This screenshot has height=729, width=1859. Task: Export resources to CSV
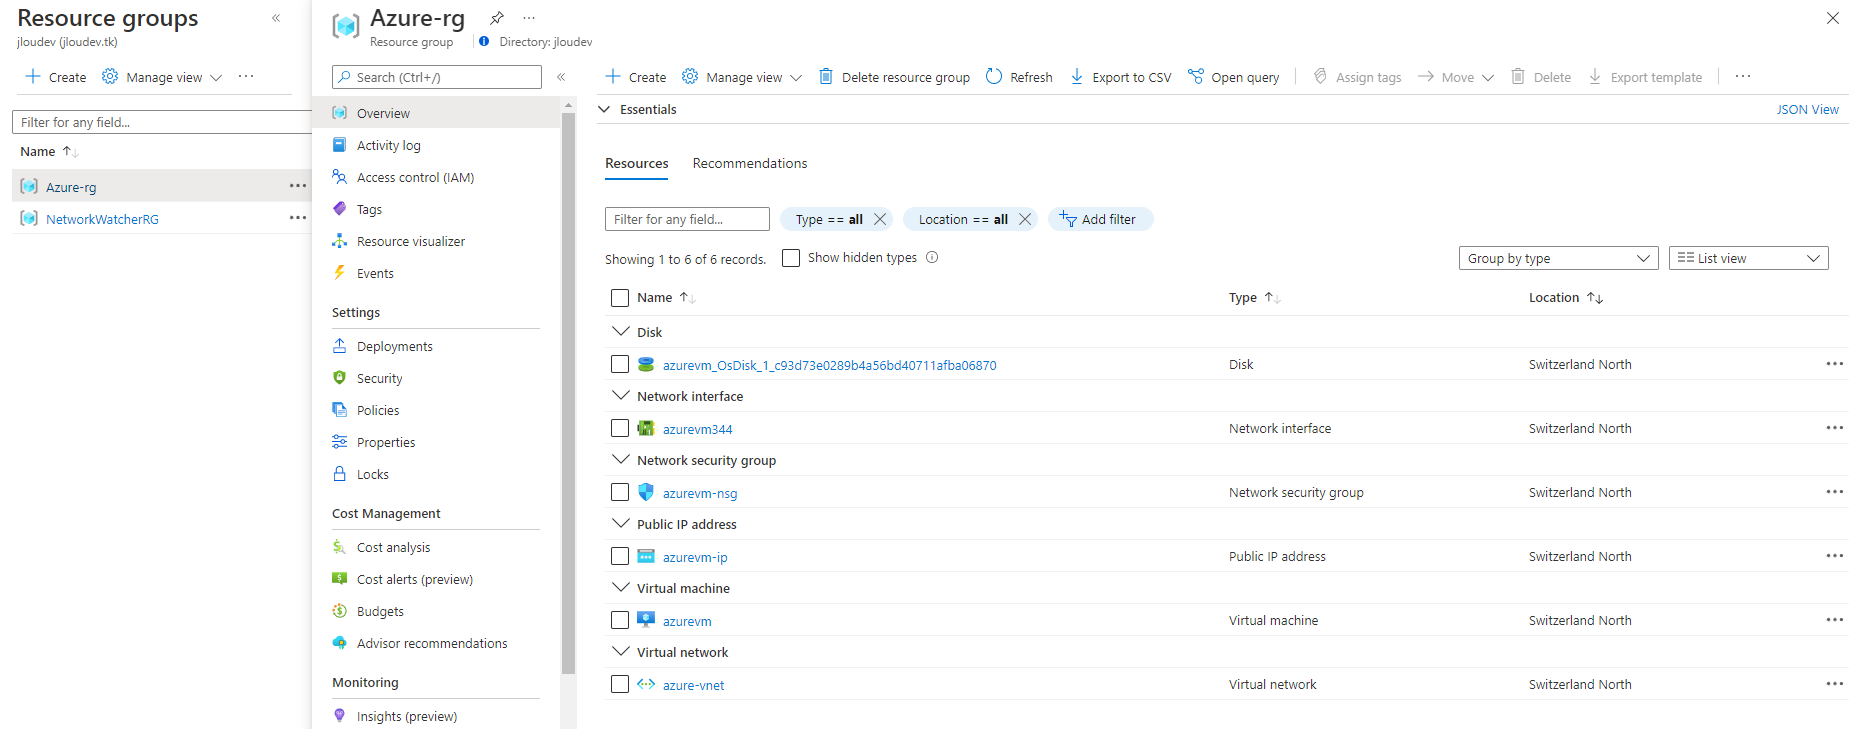coord(1120,77)
